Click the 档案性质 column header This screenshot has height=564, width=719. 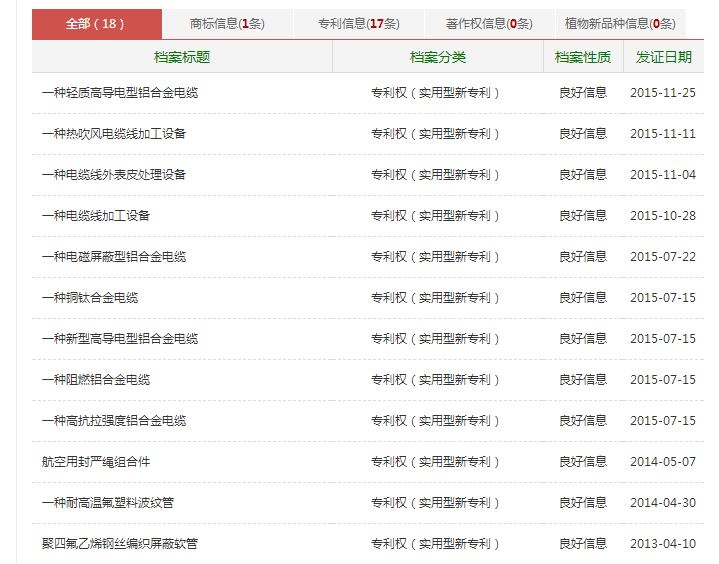[583, 57]
